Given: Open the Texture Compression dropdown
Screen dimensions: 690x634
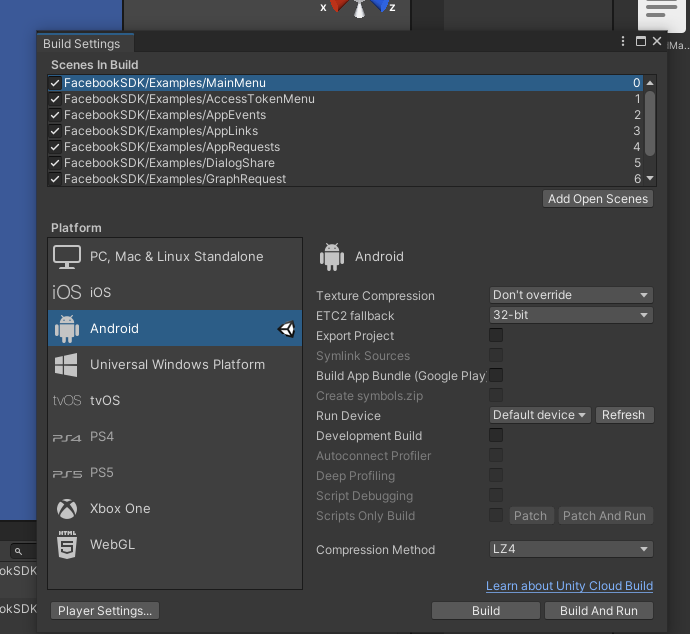Looking at the screenshot, I should [571, 295].
